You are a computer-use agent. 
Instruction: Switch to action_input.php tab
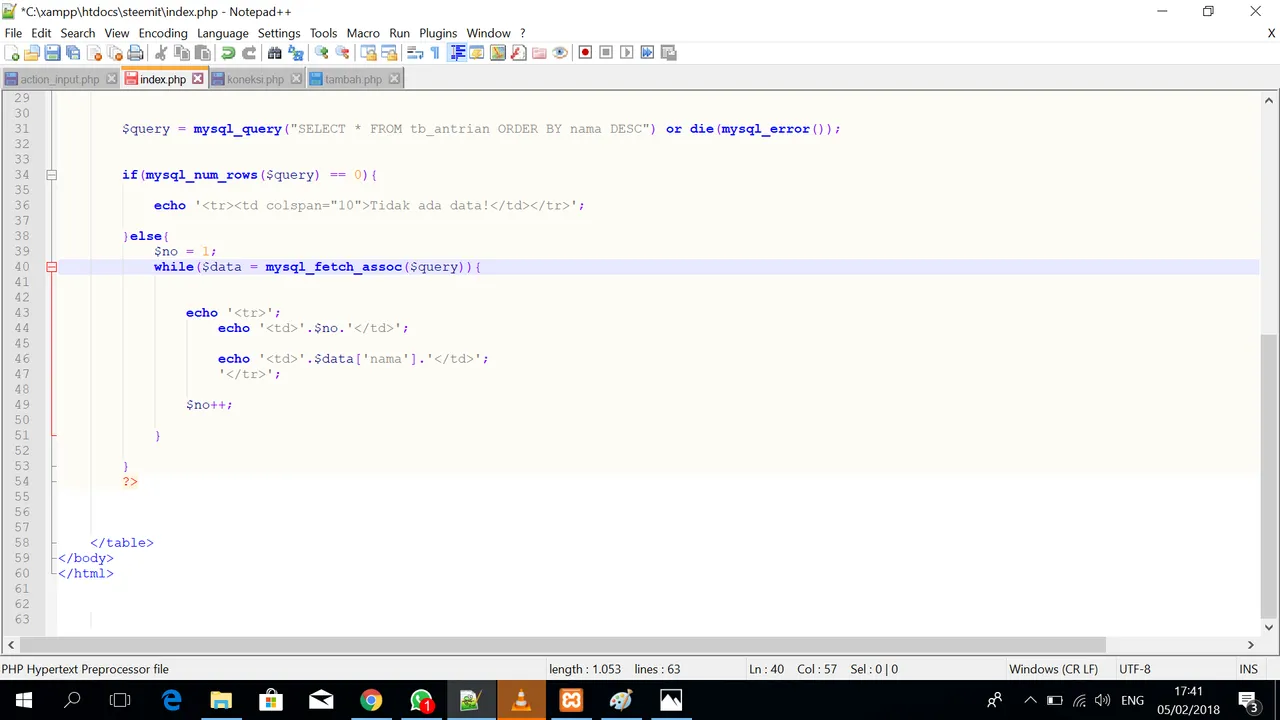(x=59, y=79)
